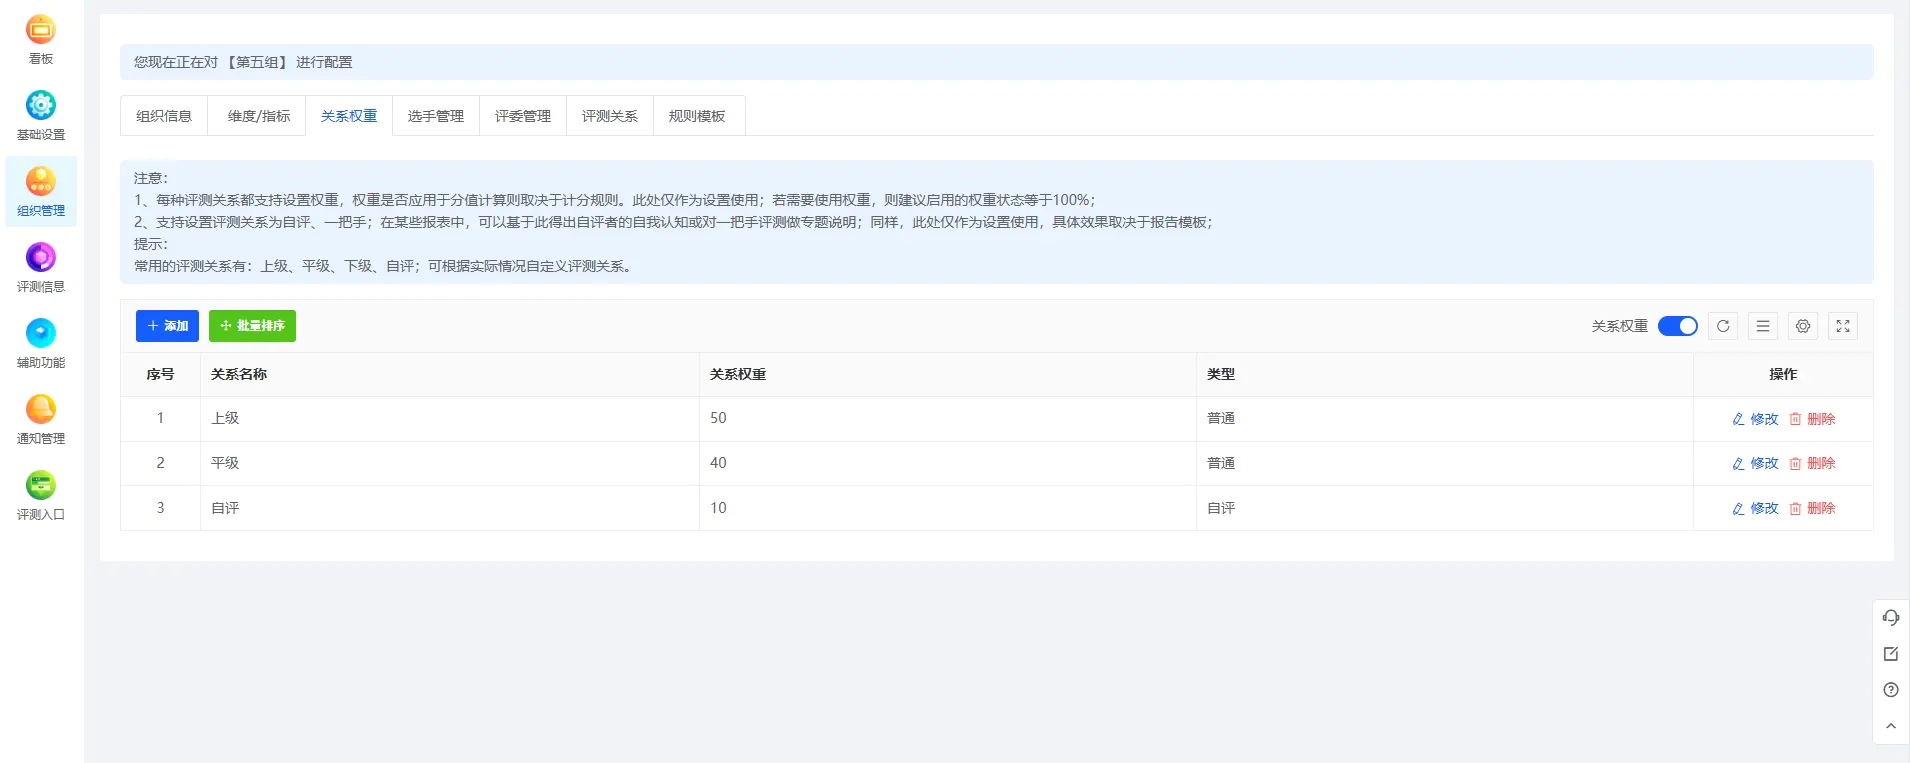Image resolution: width=1910 pixels, height=763 pixels.
Task: Switch to the 维度/指标 tab
Action: [259, 116]
